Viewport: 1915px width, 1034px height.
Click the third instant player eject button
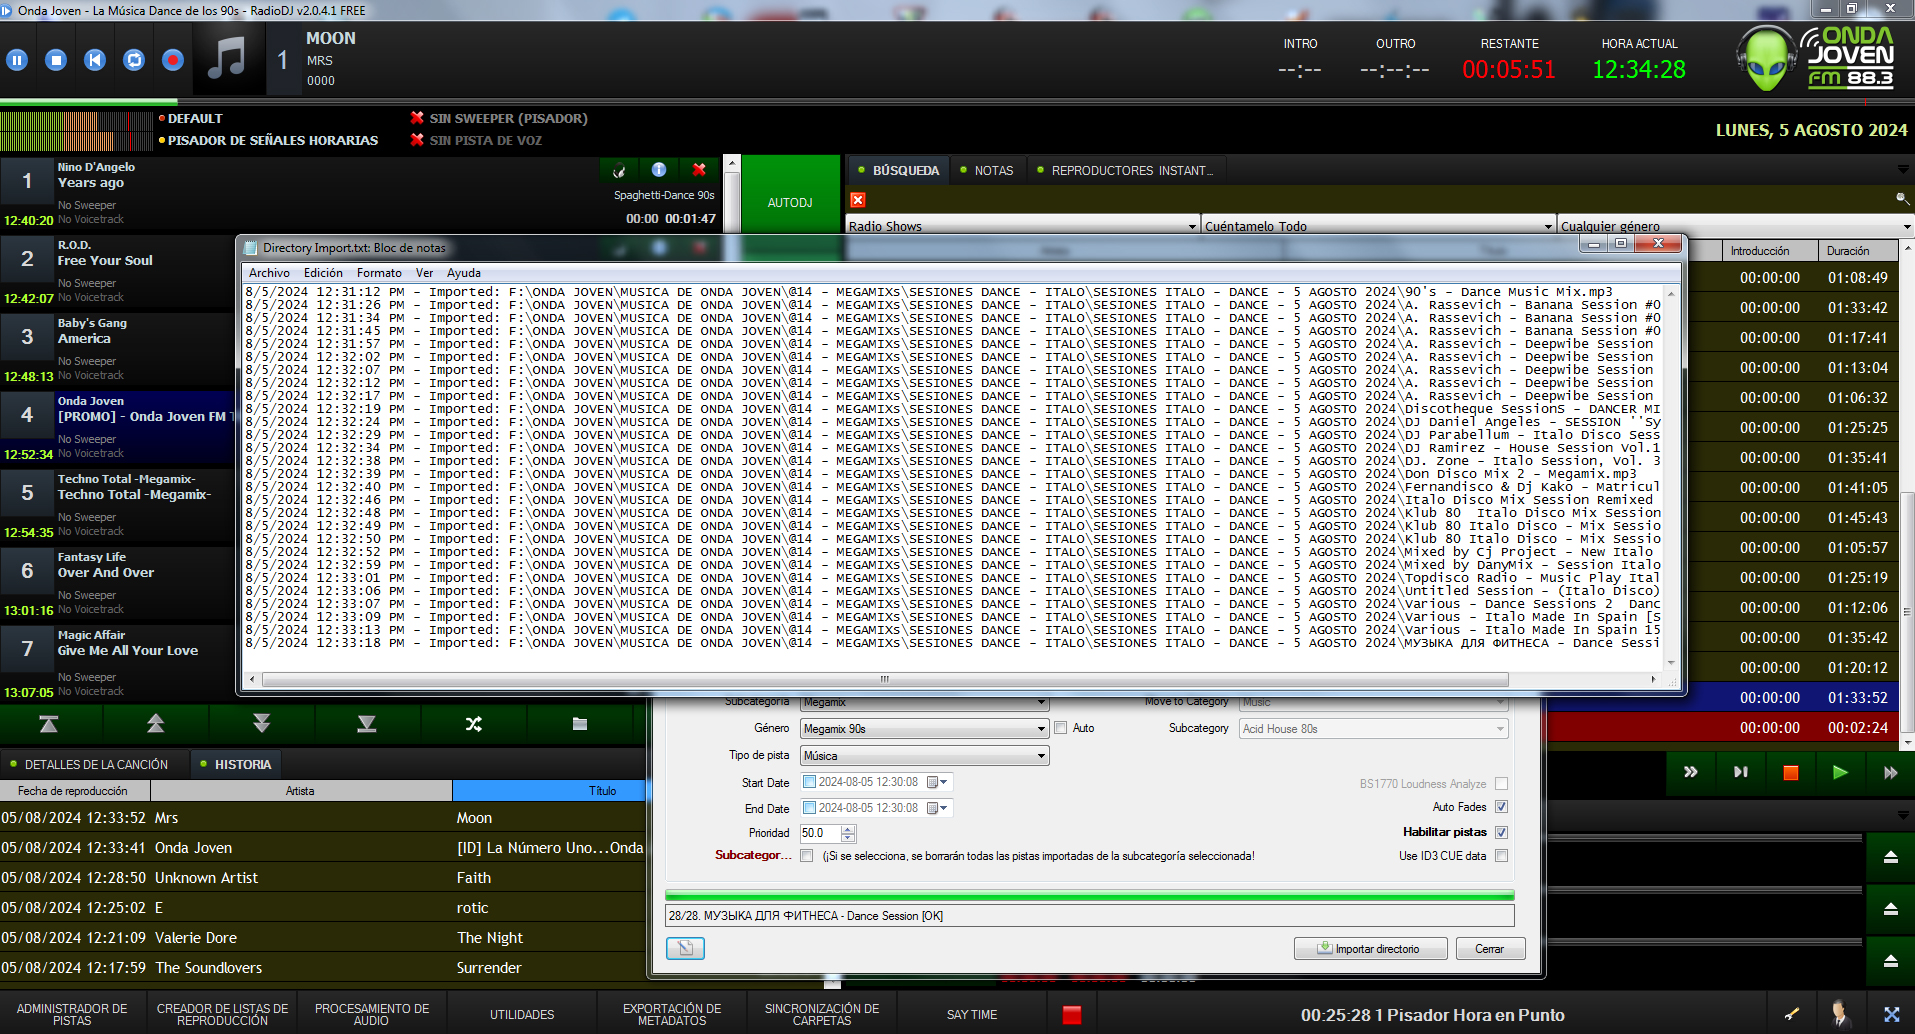[x=1891, y=961]
